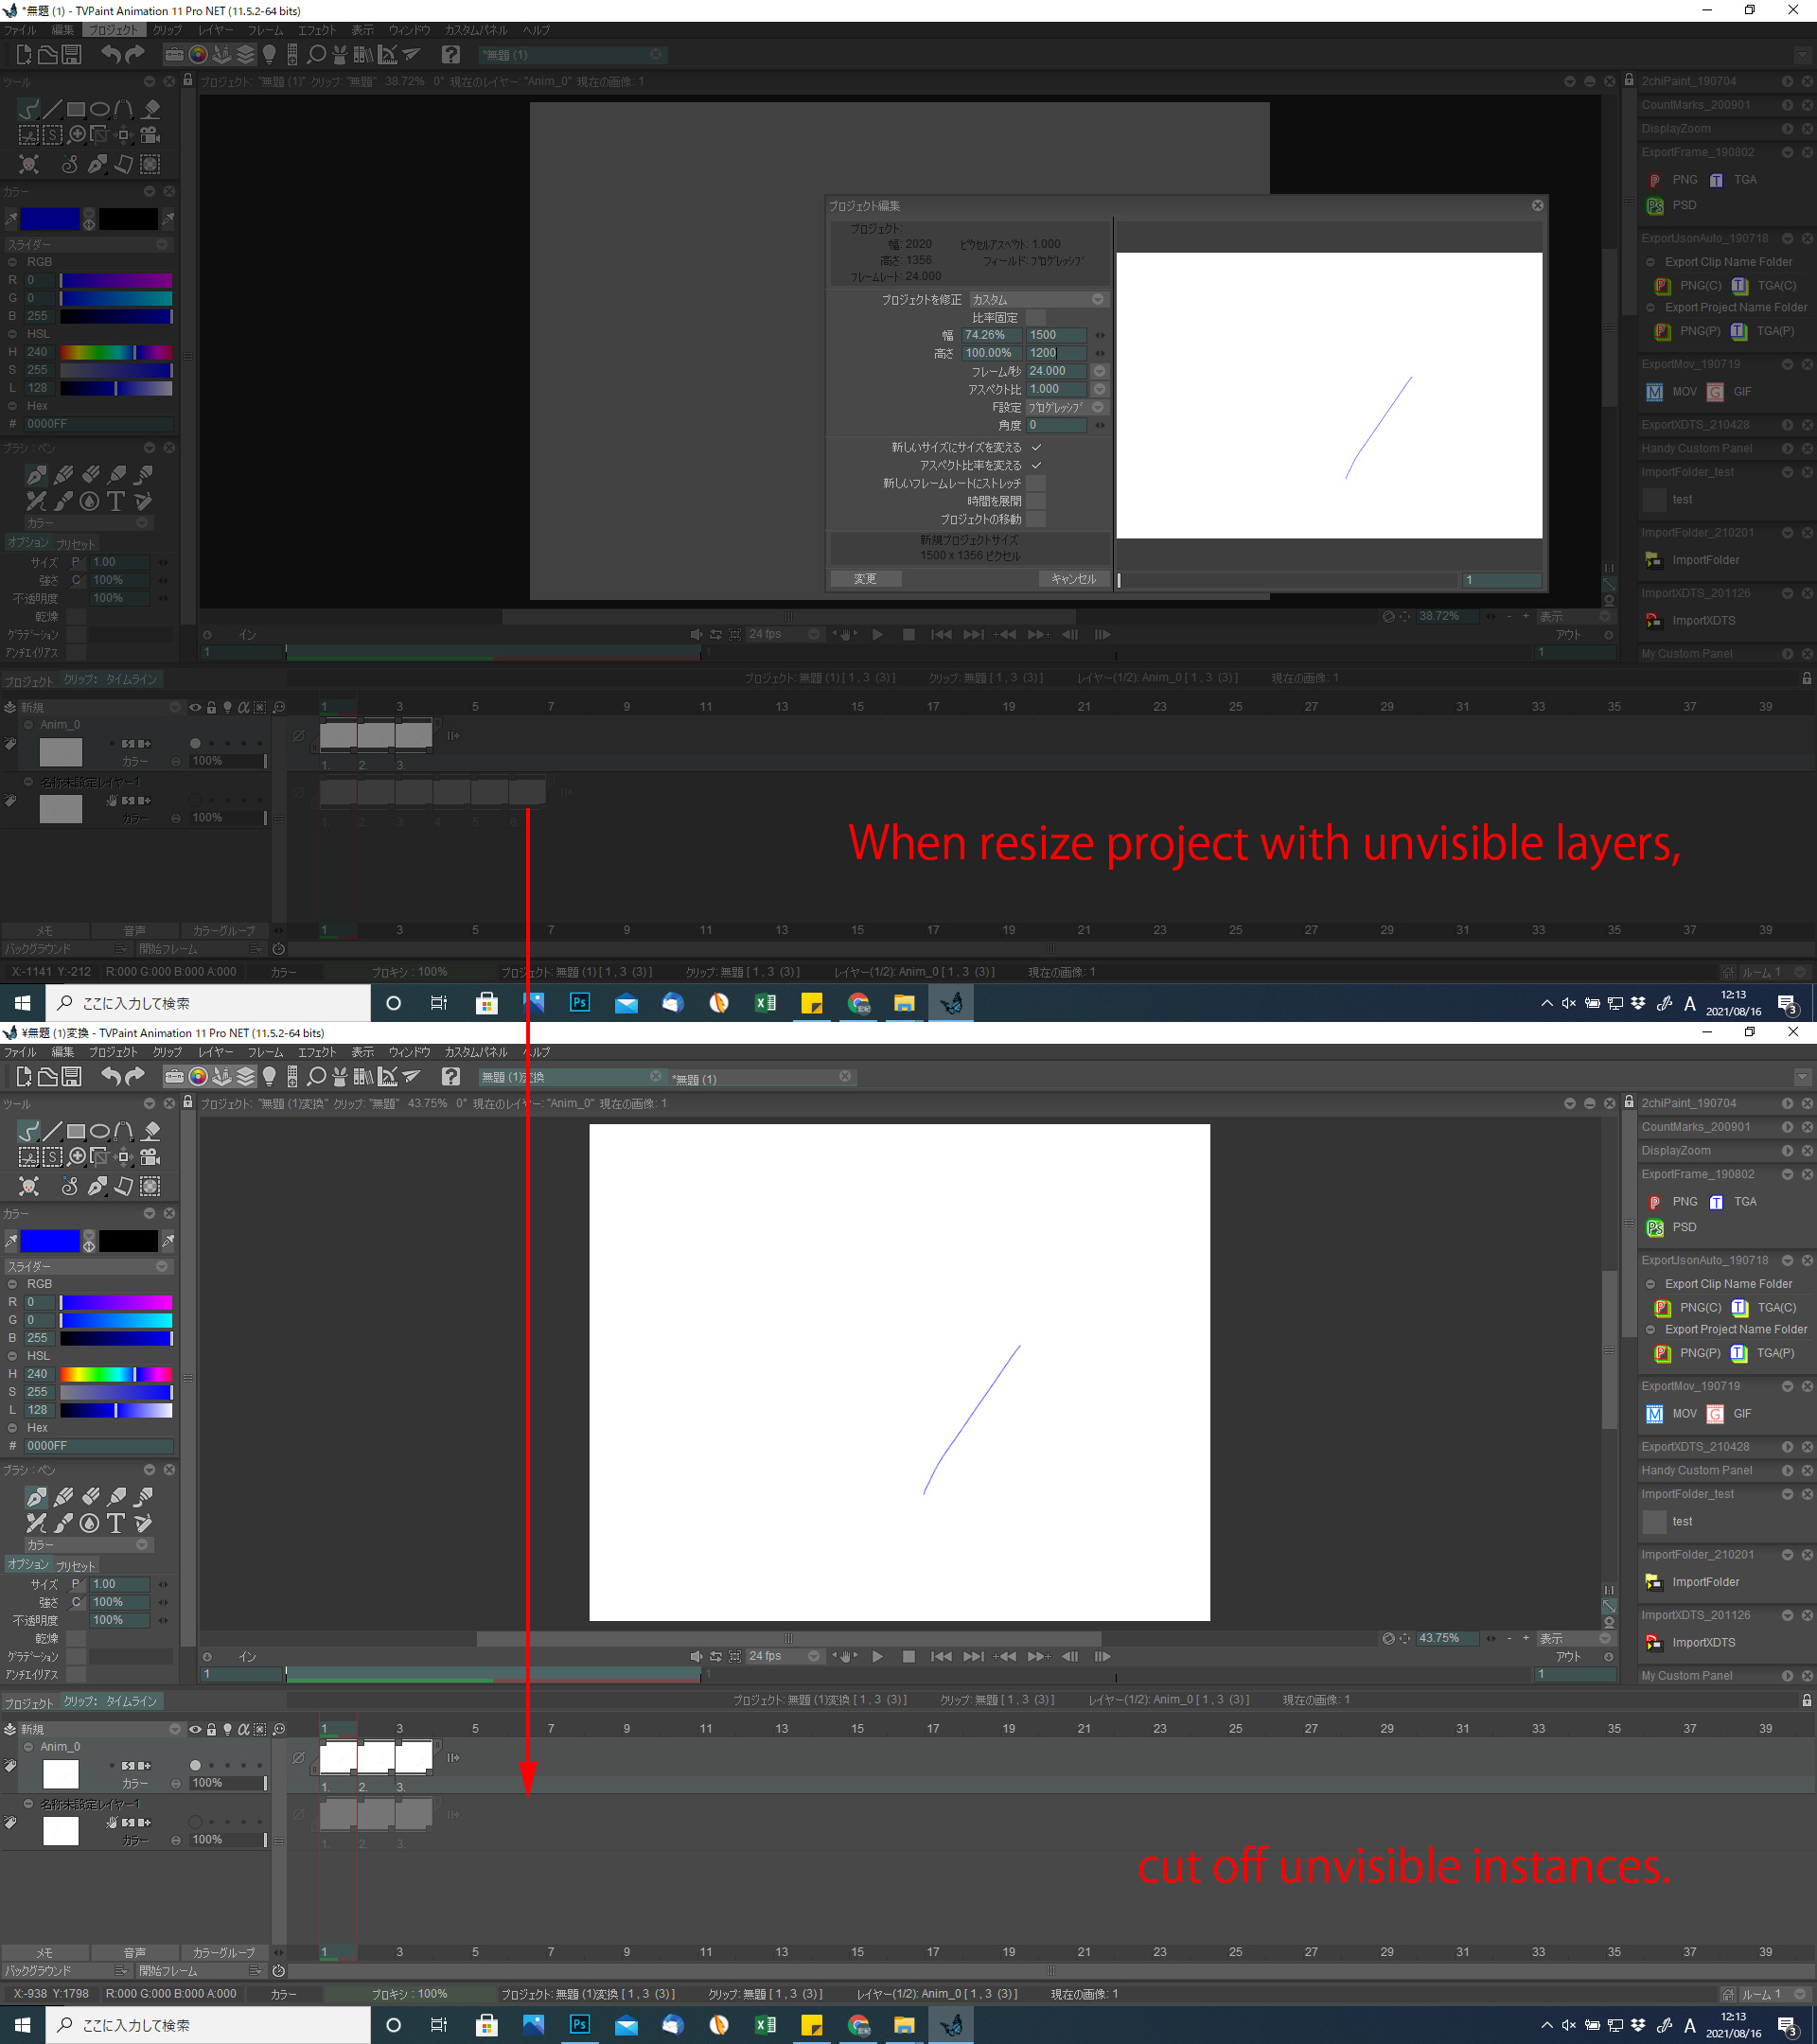Open the エフェクト menu in 変換 window
This screenshot has width=1817, height=2044.
(x=317, y=1052)
